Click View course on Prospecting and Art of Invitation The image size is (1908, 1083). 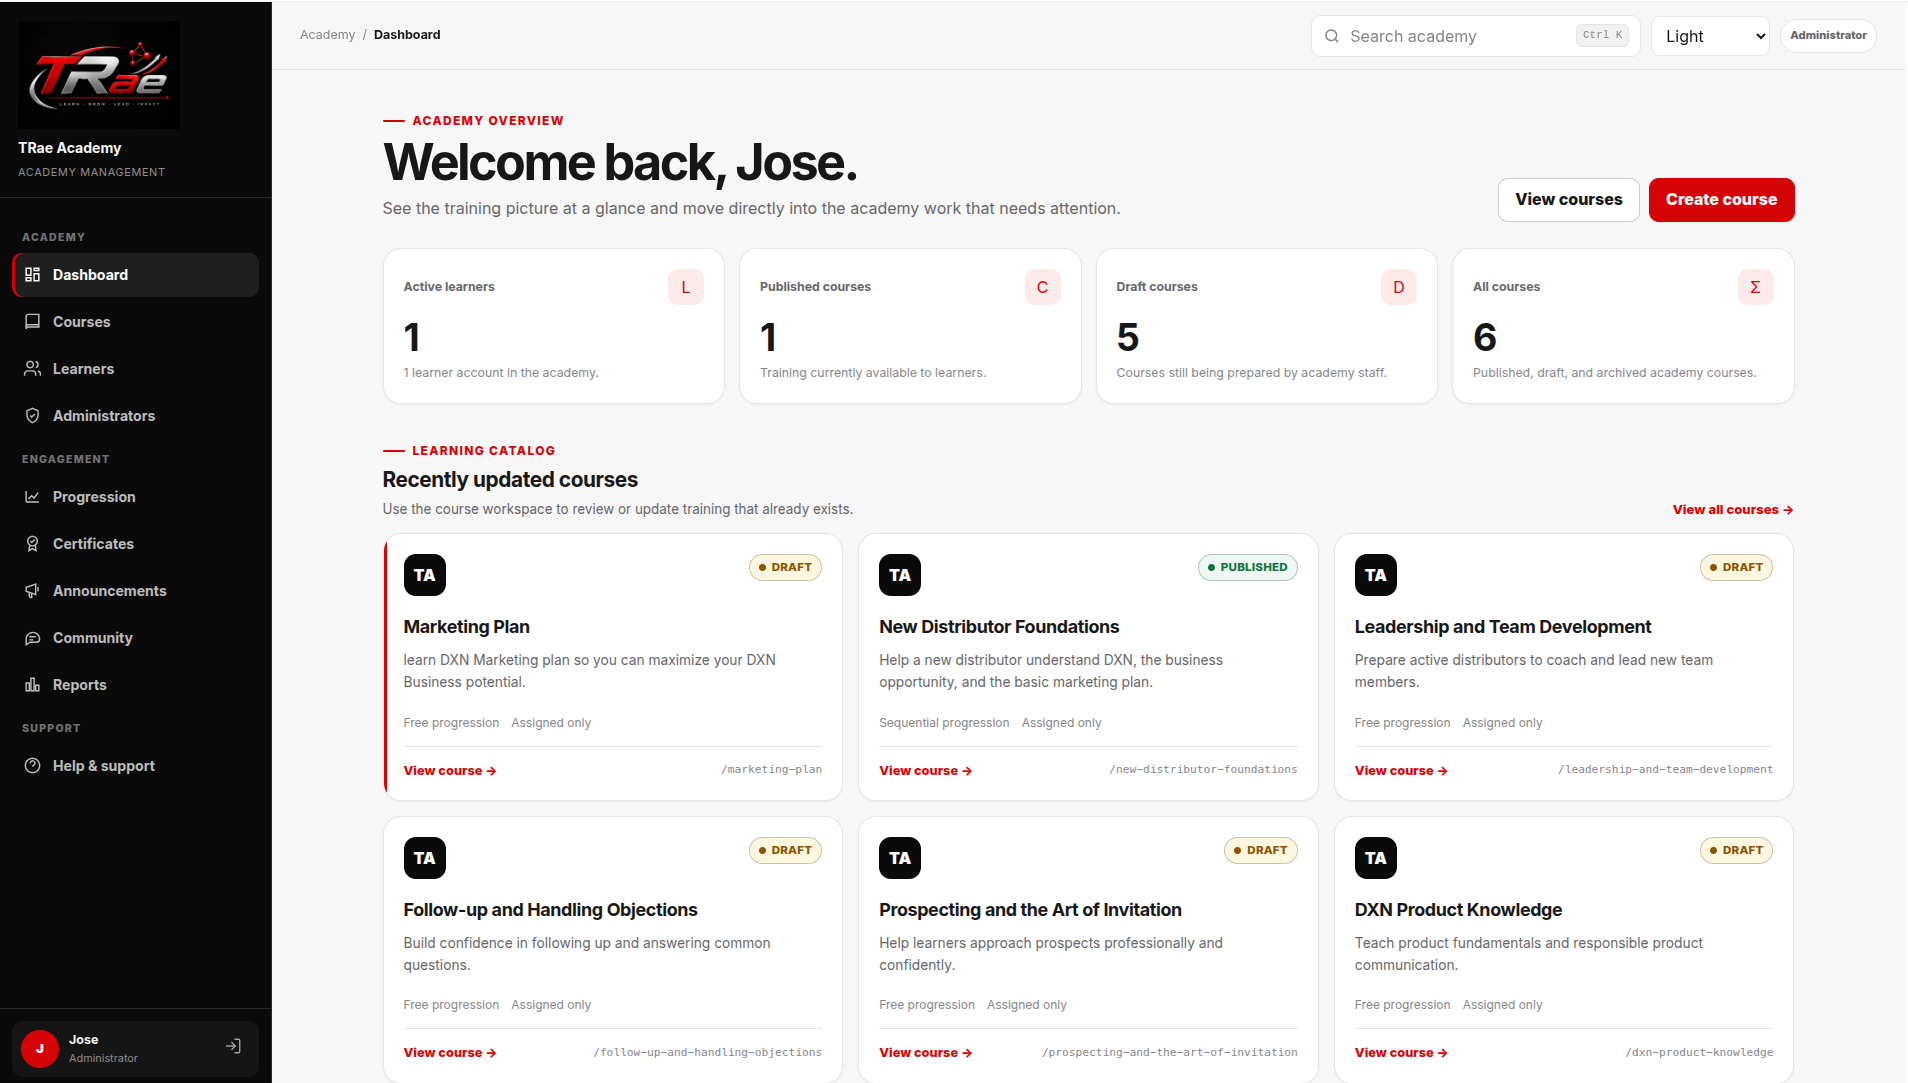click(x=925, y=1053)
